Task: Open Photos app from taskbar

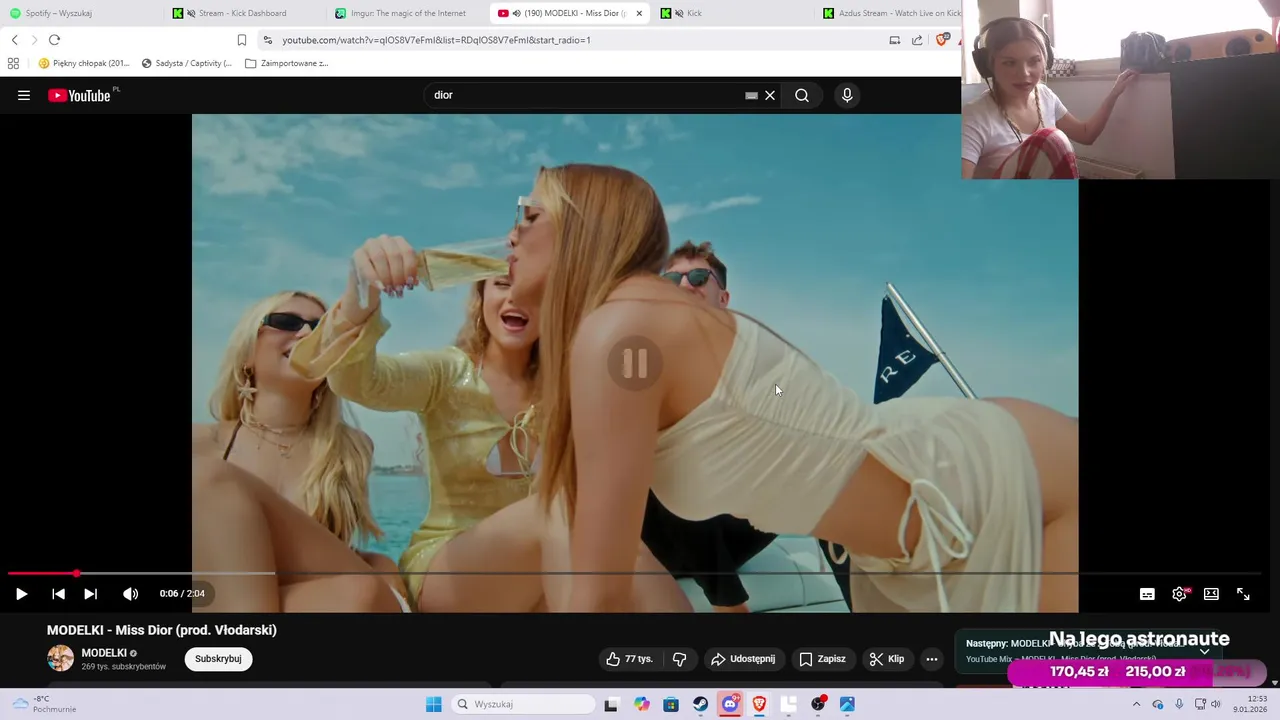Action: click(x=847, y=704)
